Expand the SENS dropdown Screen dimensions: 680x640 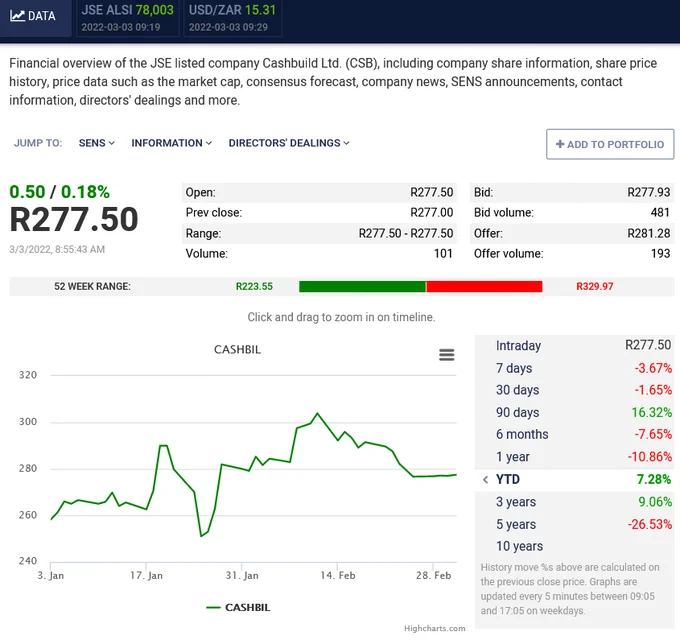coord(96,143)
